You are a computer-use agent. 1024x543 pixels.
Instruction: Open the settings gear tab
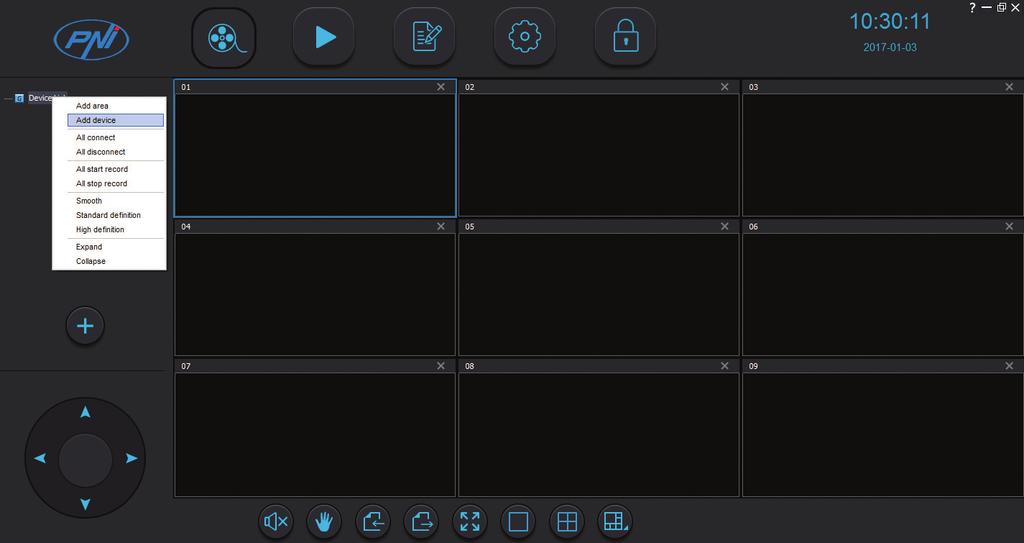[x=524, y=37]
